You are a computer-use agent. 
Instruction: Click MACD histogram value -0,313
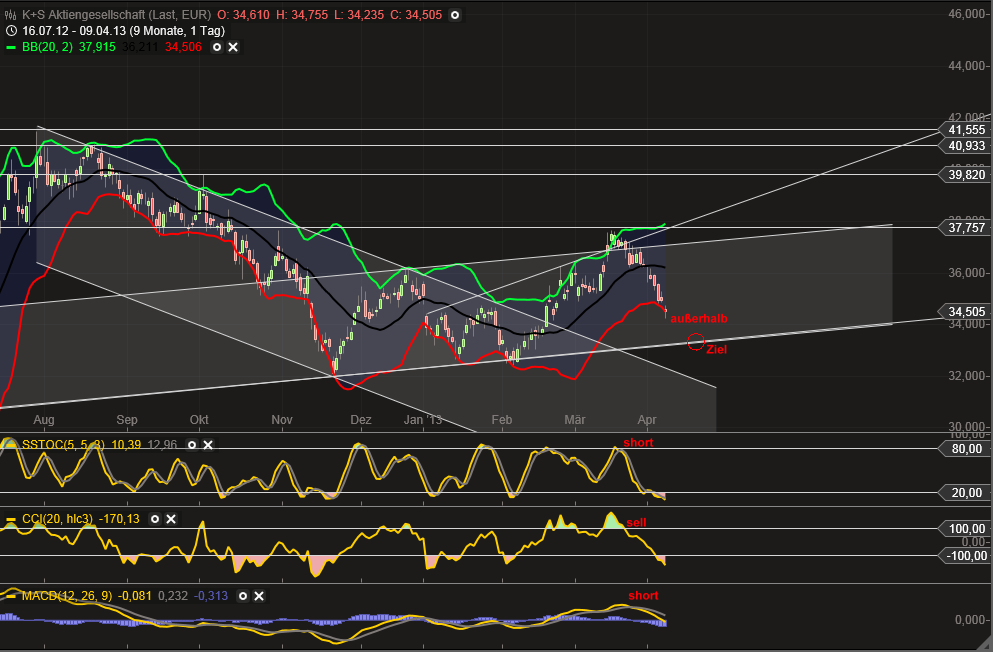click(210, 596)
